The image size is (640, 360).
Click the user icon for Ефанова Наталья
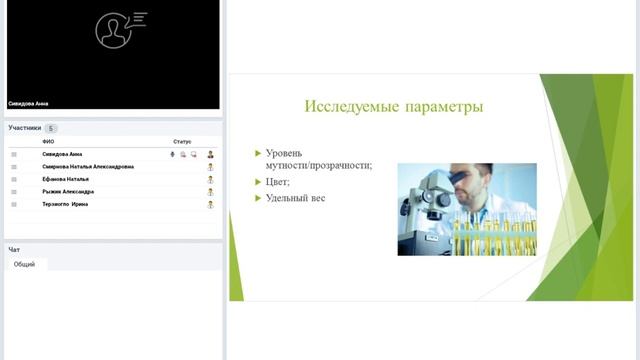(210, 180)
